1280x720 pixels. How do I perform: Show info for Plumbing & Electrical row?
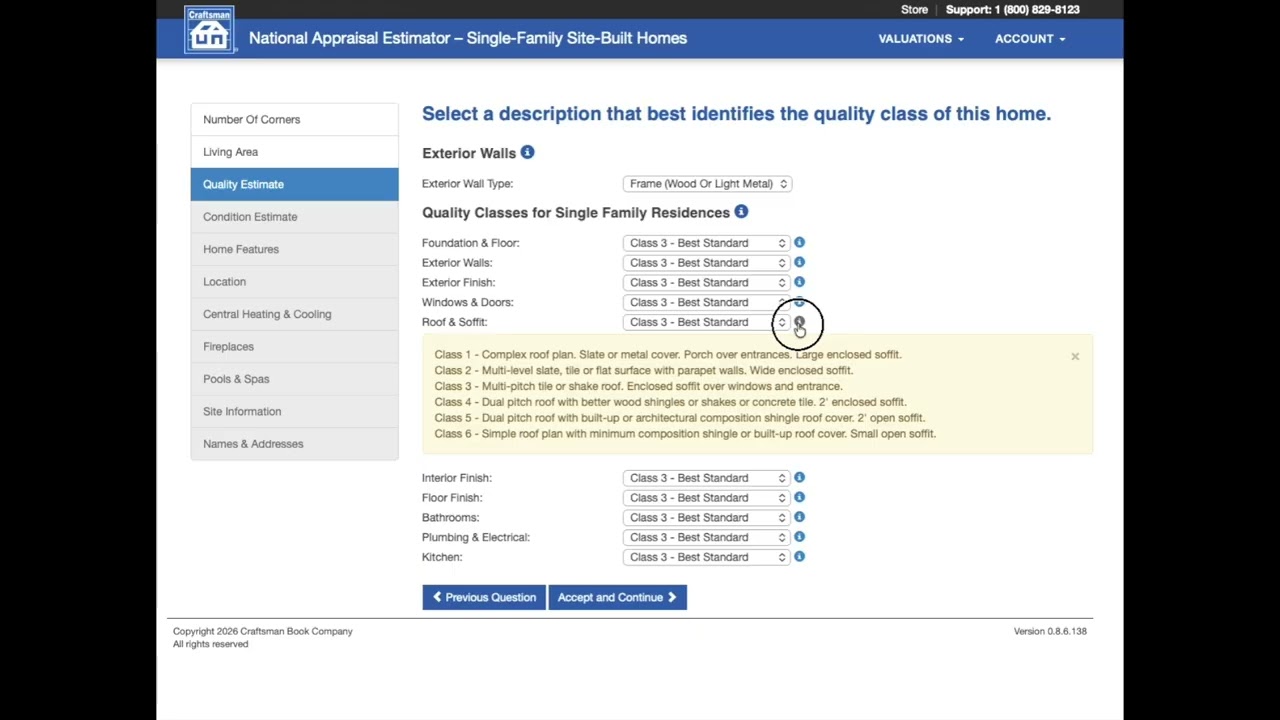(x=799, y=537)
